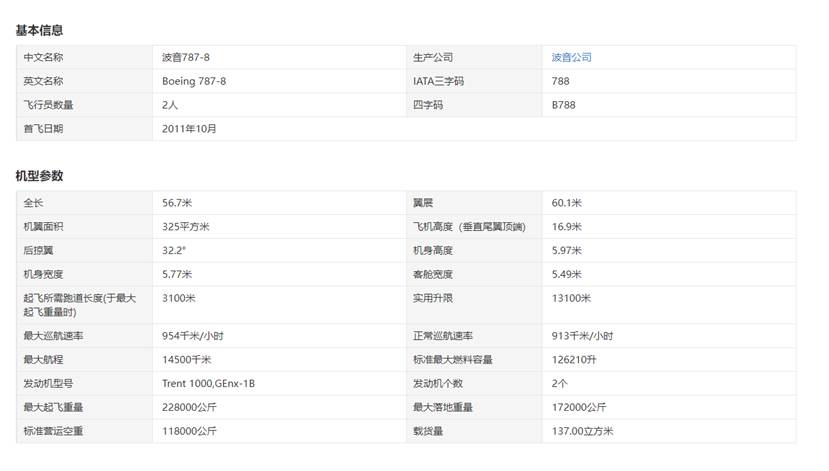
Task: Click the 发动机个数 label
Action: (438, 383)
